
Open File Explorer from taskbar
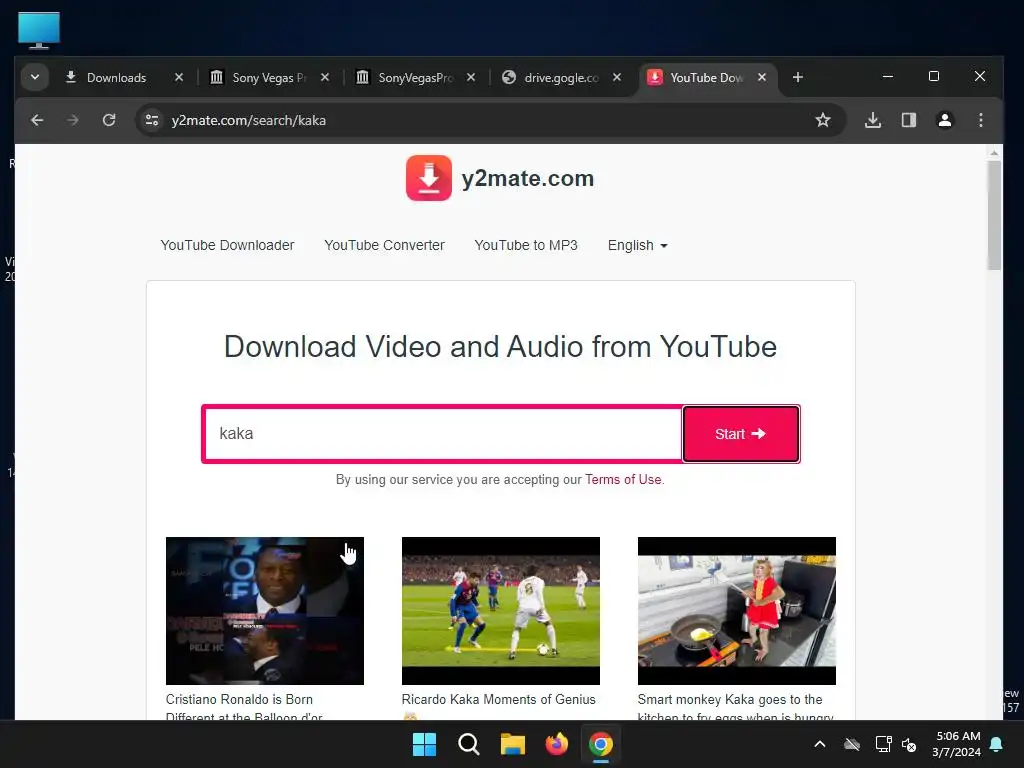pos(513,744)
